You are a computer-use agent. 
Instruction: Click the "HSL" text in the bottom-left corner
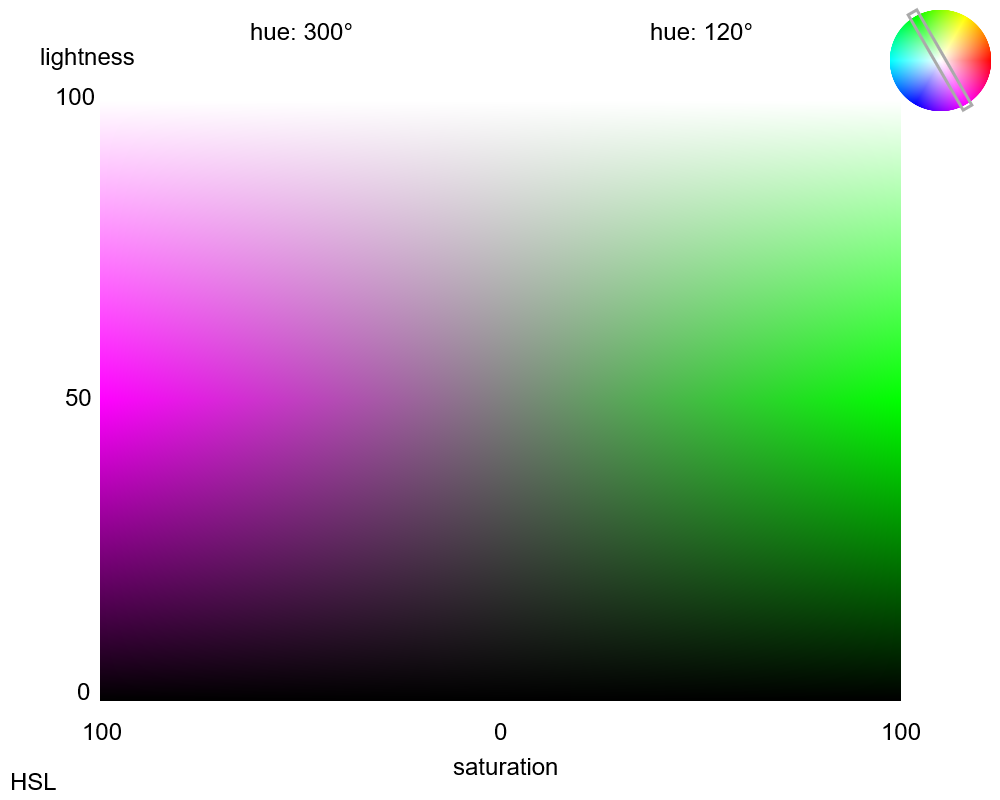pyautogui.click(x=33, y=782)
